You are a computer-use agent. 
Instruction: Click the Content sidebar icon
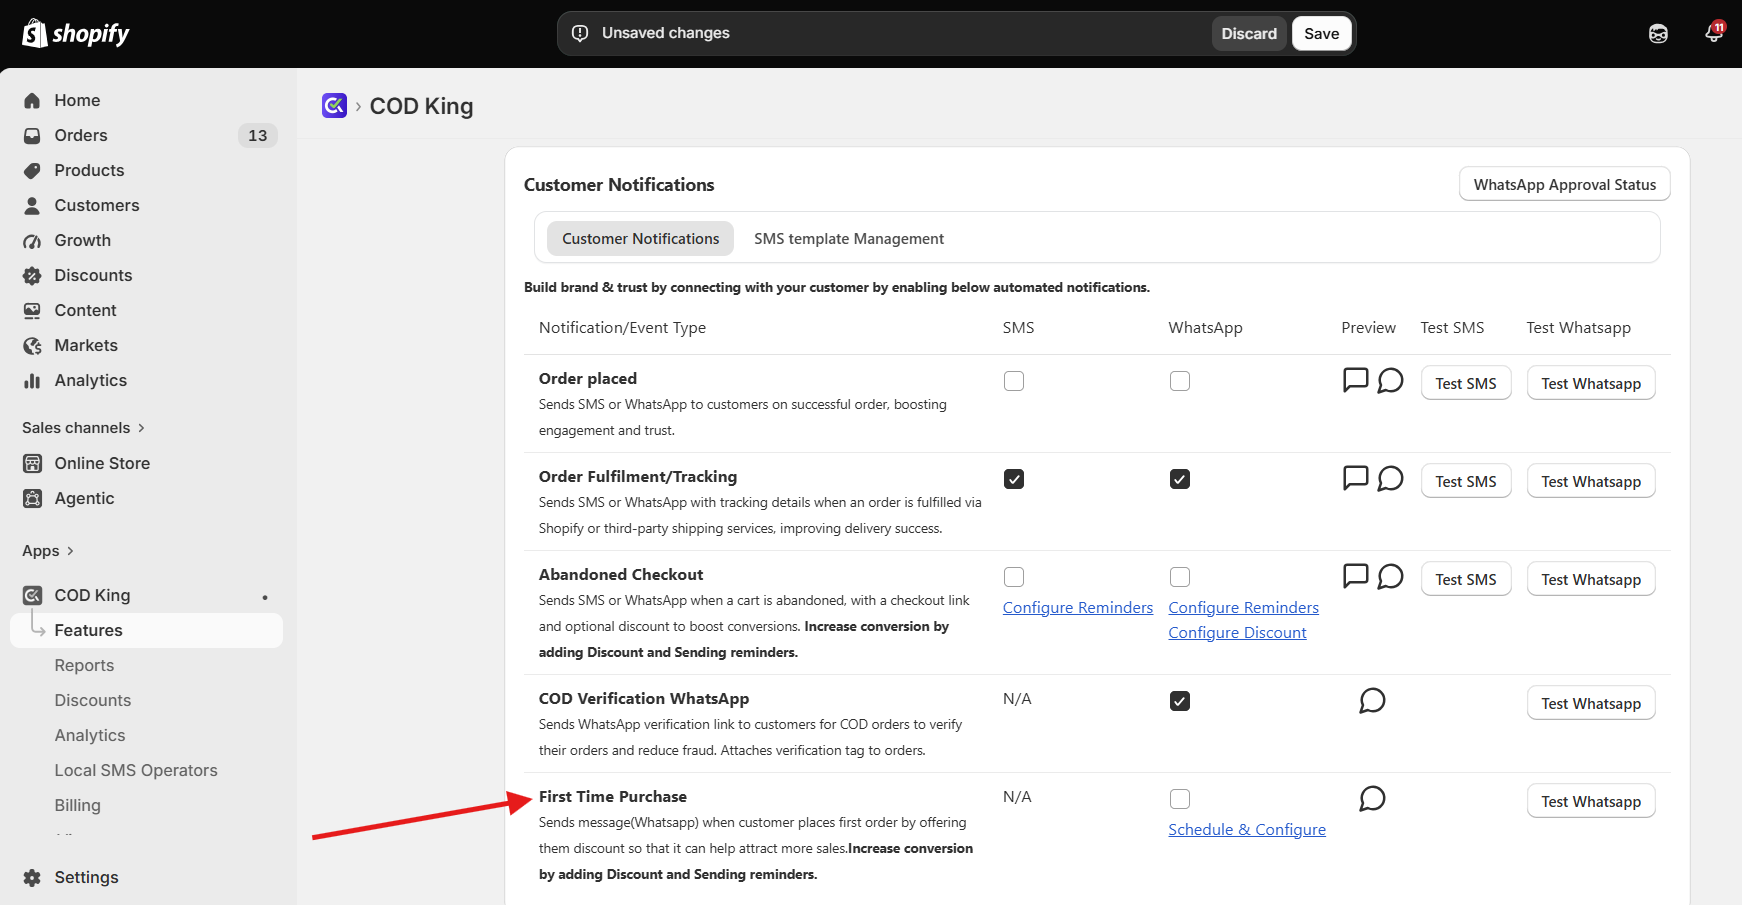32,310
